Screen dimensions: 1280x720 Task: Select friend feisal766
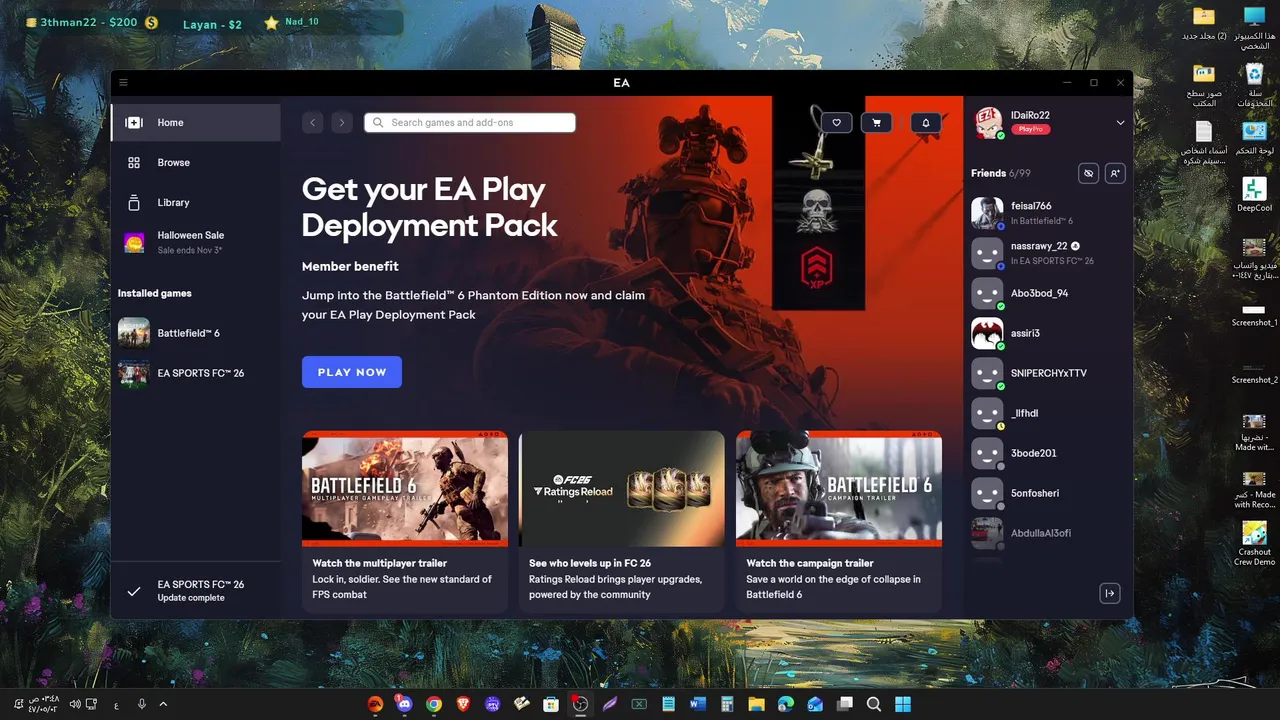click(1048, 213)
